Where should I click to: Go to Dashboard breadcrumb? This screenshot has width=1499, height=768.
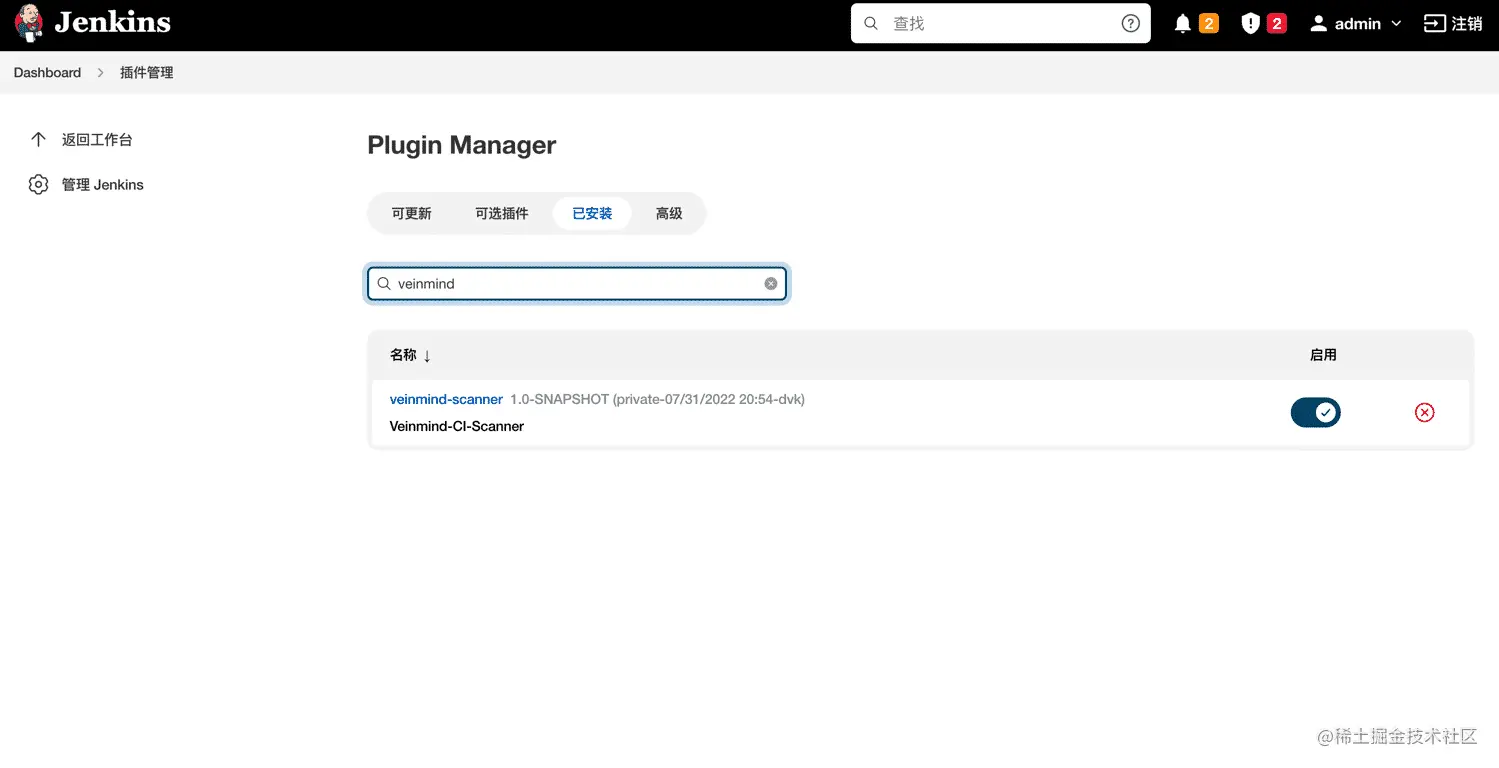click(x=47, y=72)
